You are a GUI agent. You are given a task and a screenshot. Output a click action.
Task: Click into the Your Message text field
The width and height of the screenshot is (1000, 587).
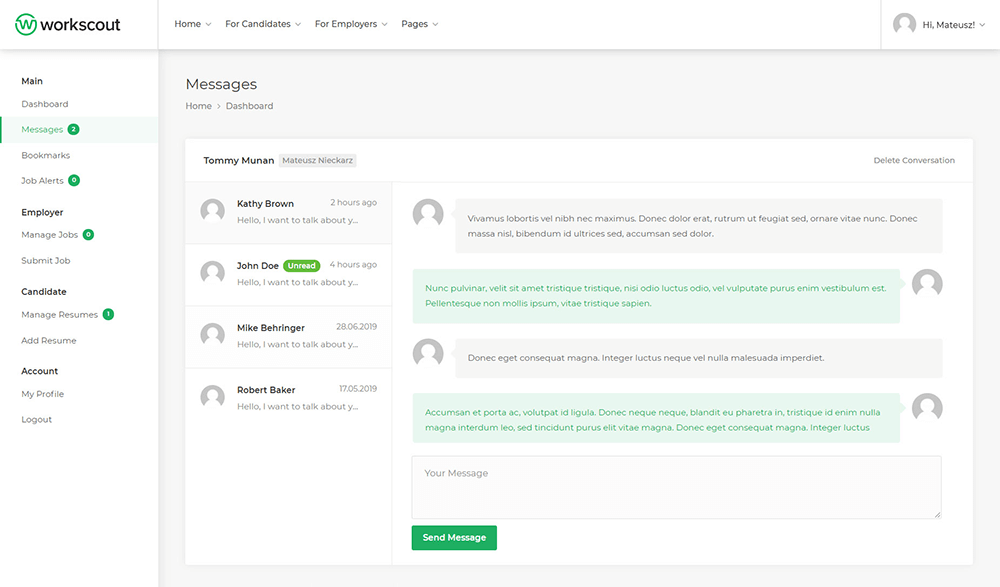point(676,487)
